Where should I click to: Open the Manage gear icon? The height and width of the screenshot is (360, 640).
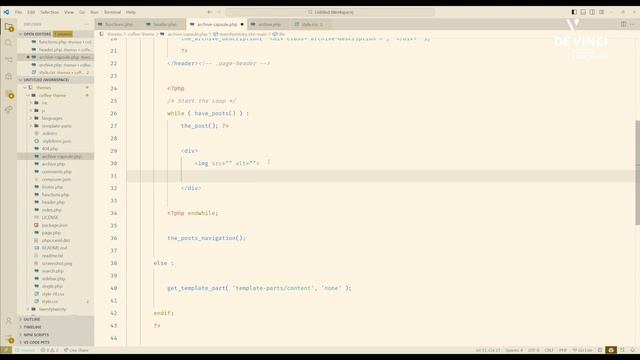(9, 339)
